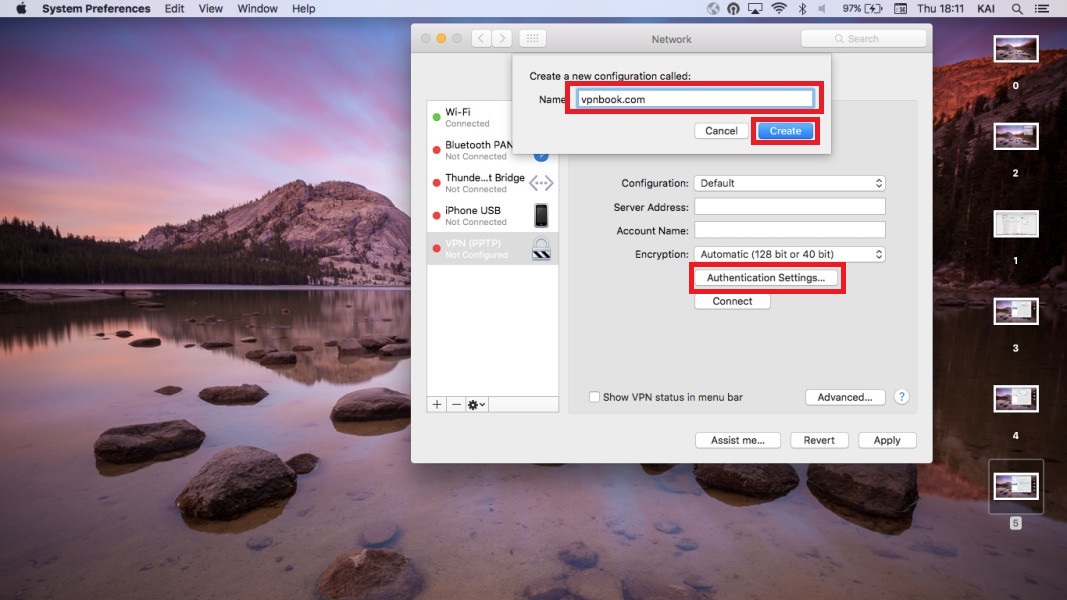
Task: Open the View menu
Action: pyautogui.click(x=211, y=9)
